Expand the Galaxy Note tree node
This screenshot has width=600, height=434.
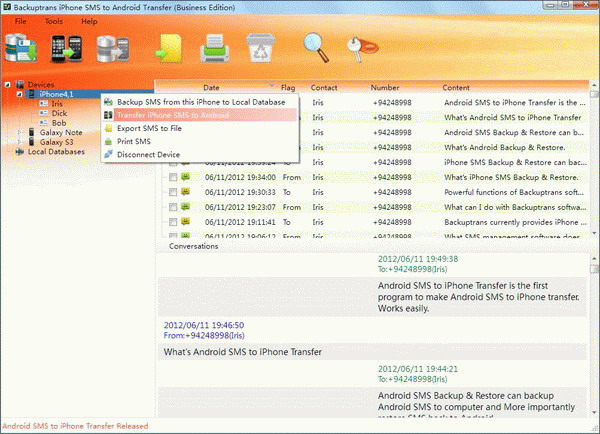[x=19, y=132]
